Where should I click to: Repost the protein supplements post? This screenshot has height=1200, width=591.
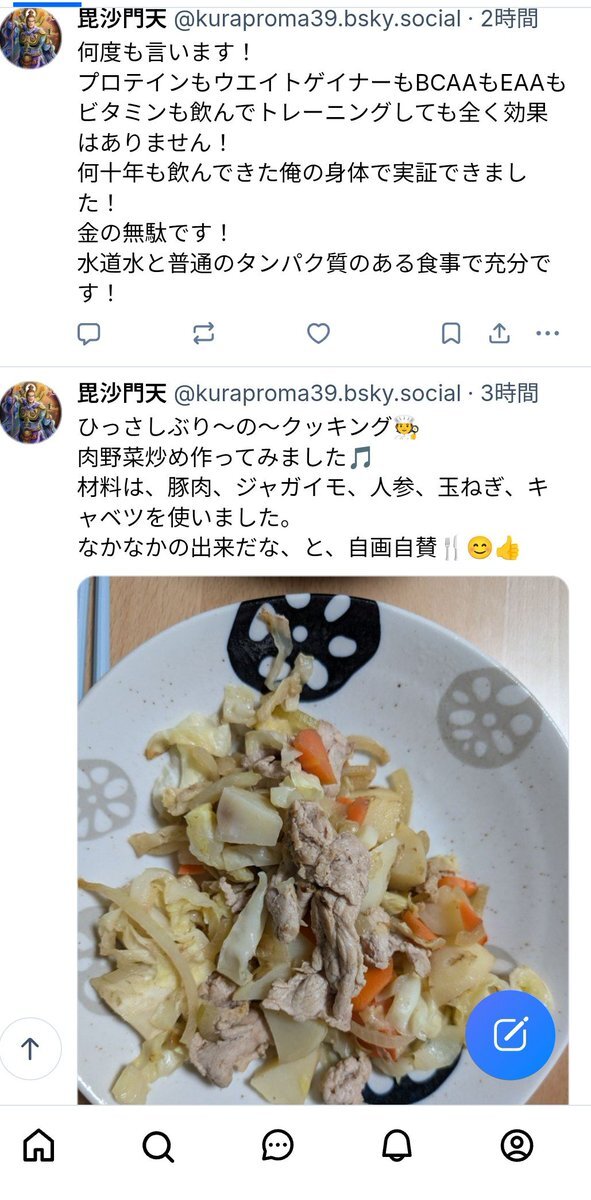coord(204,333)
